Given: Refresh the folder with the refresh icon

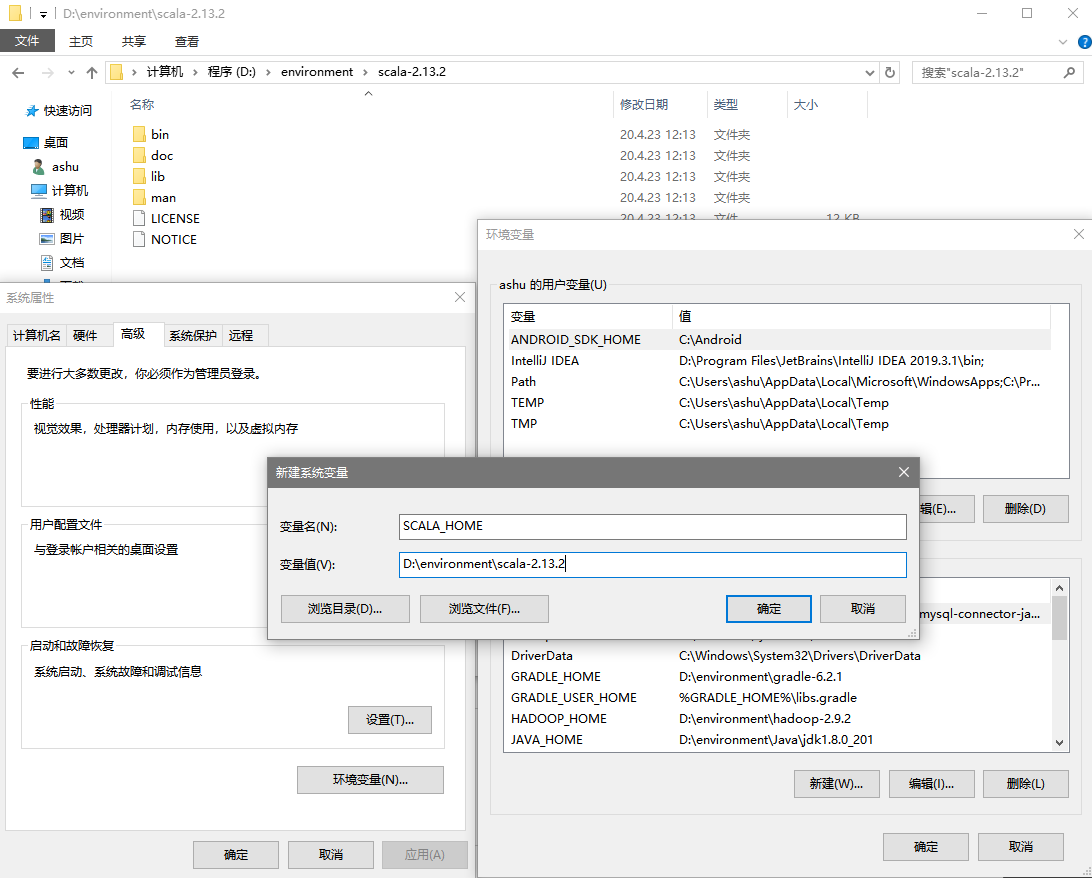Looking at the screenshot, I should click(889, 71).
